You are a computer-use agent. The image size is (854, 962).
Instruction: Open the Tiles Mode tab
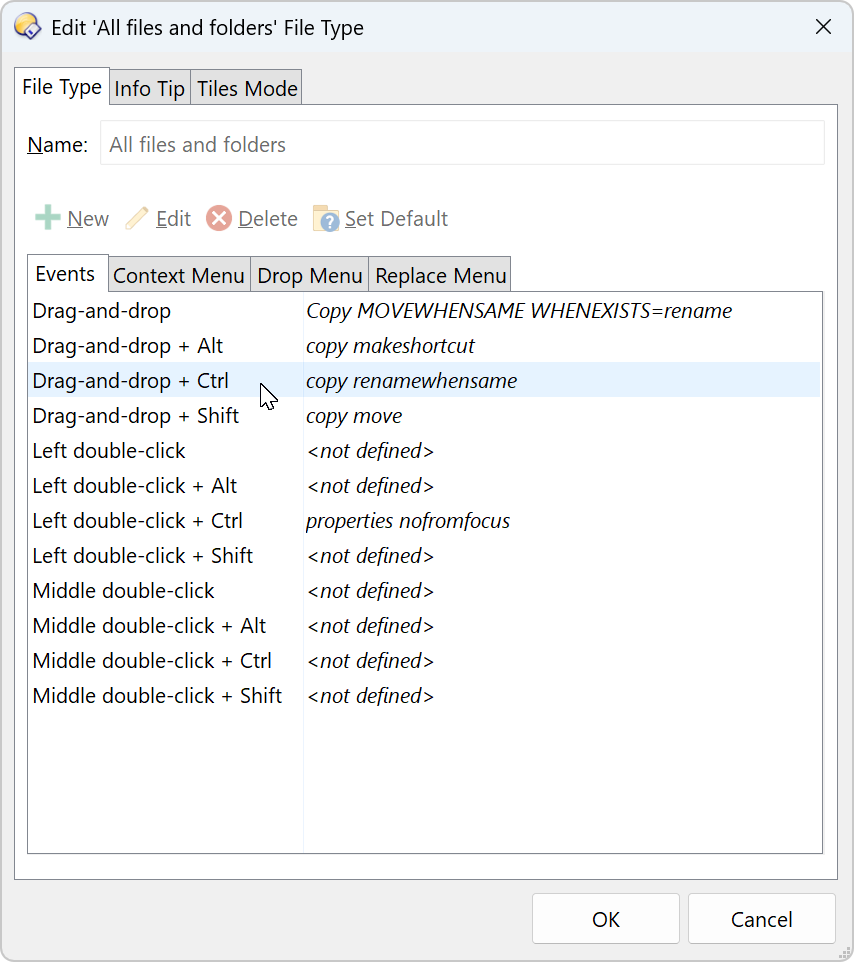[x=247, y=88]
